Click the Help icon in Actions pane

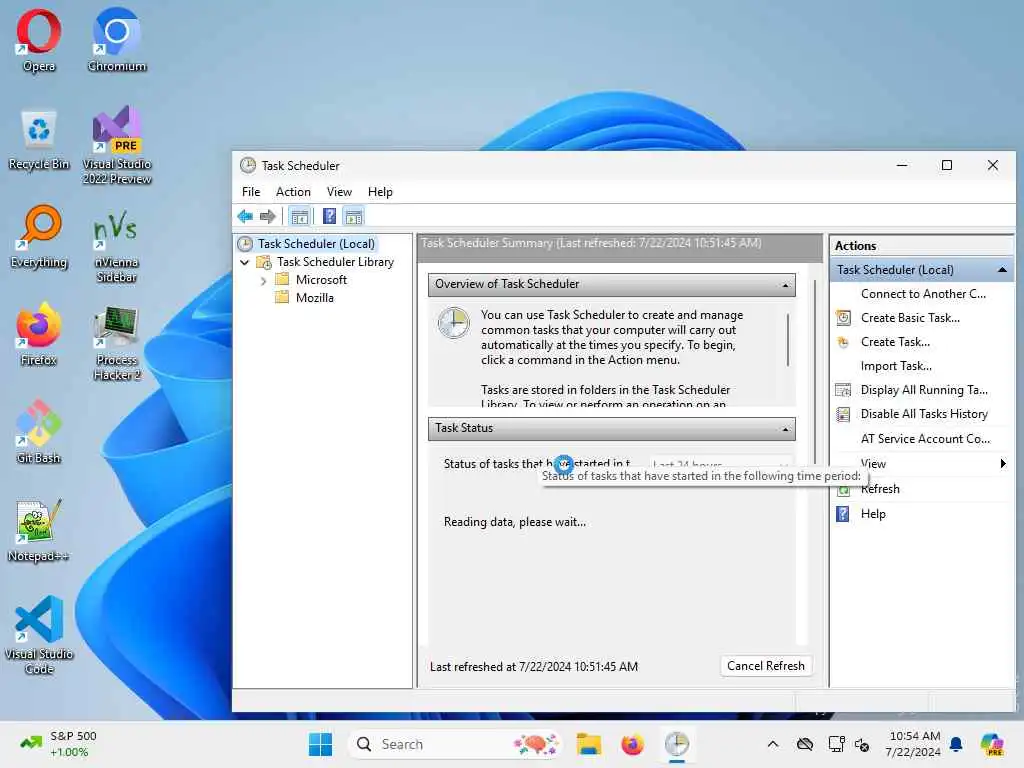click(843, 514)
